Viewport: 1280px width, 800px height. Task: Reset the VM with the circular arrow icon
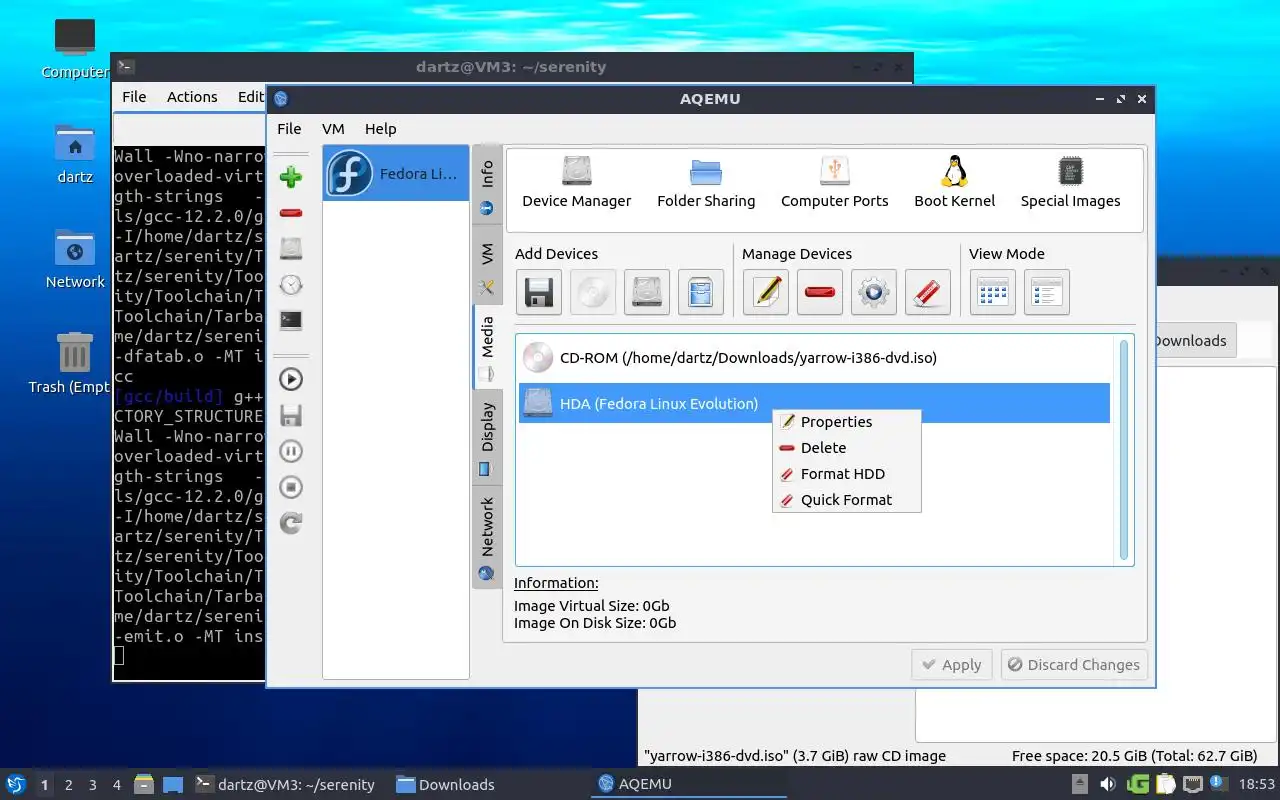pyautogui.click(x=291, y=522)
